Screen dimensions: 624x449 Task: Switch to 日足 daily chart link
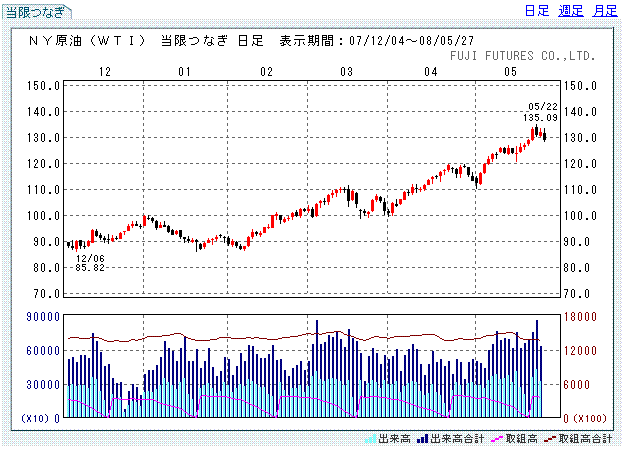click(537, 11)
